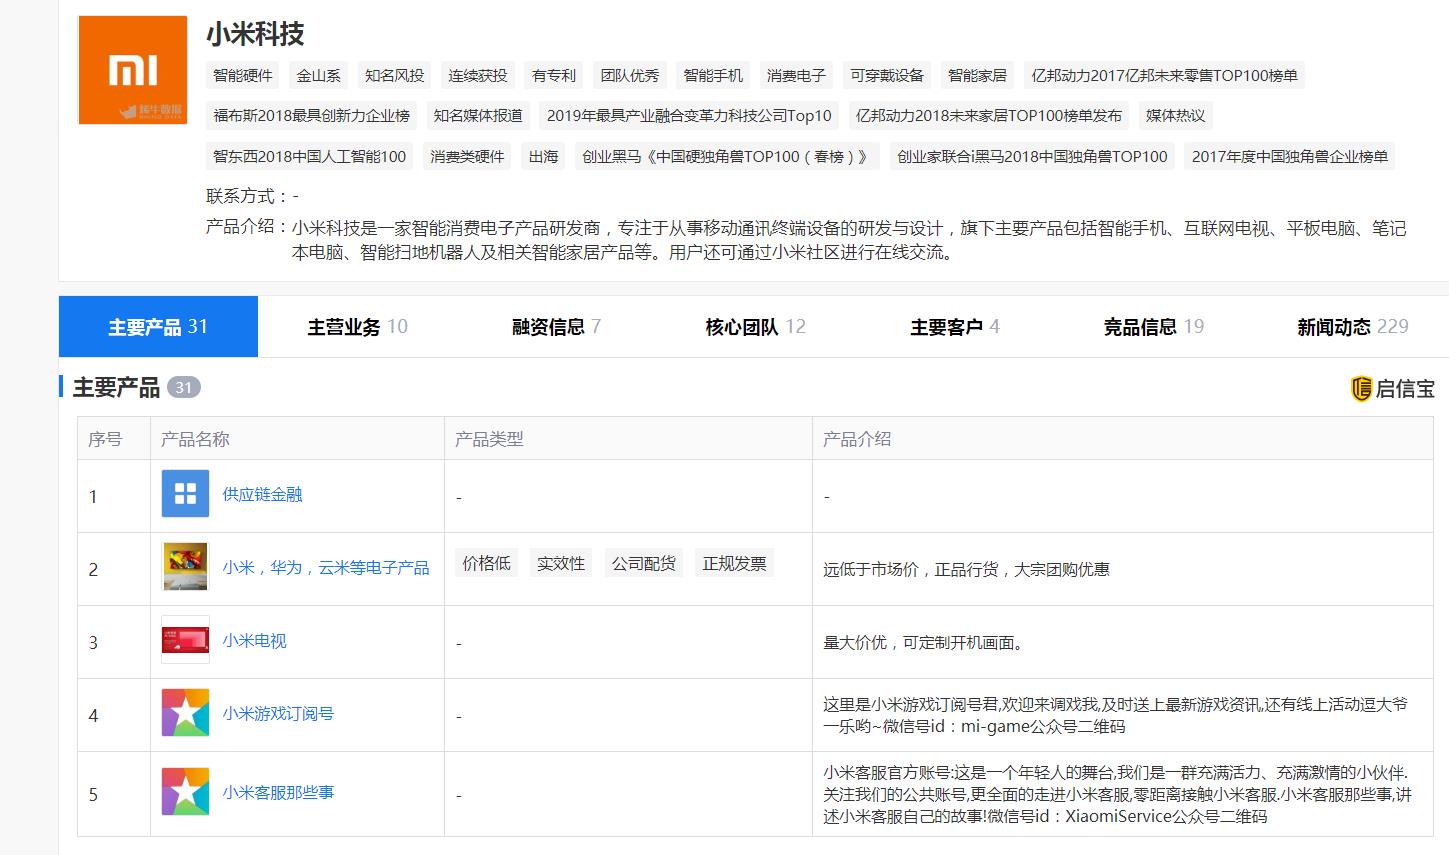Switch to the 融资信息 tab
This screenshot has width=1449, height=855.
[548, 326]
